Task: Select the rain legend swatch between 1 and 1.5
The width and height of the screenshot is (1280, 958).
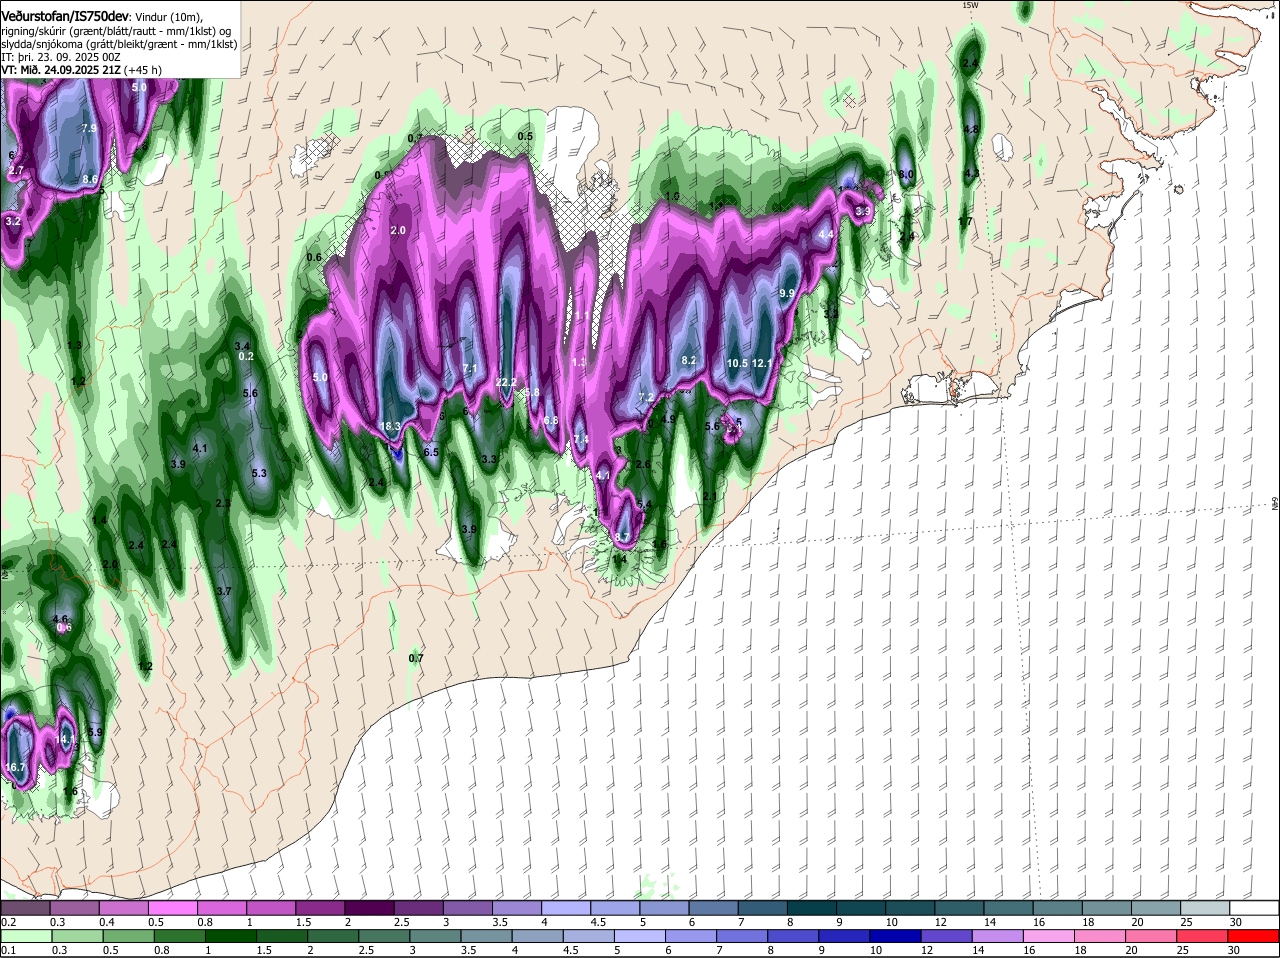Action: [x=230, y=936]
